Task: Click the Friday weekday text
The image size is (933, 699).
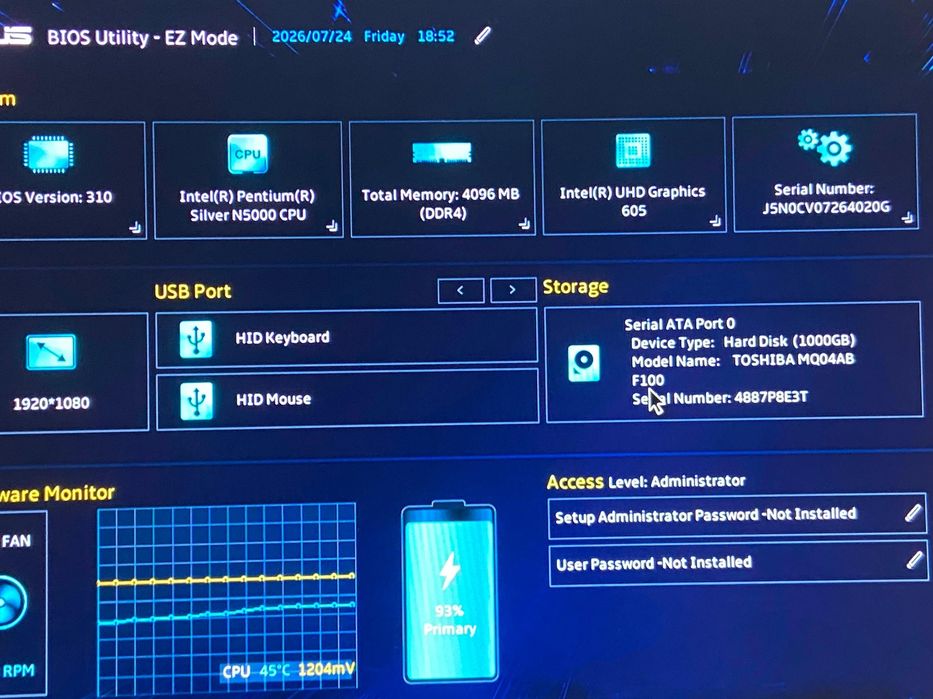Action: (x=384, y=37)
